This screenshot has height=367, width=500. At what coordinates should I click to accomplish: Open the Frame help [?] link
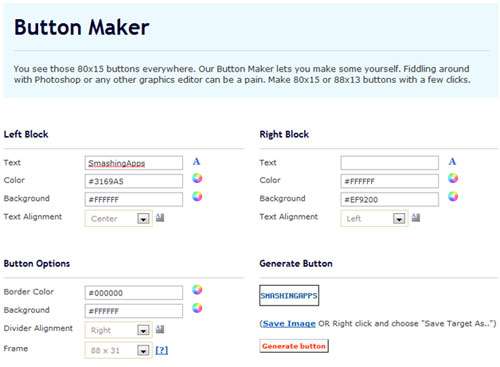click(162, 350)
